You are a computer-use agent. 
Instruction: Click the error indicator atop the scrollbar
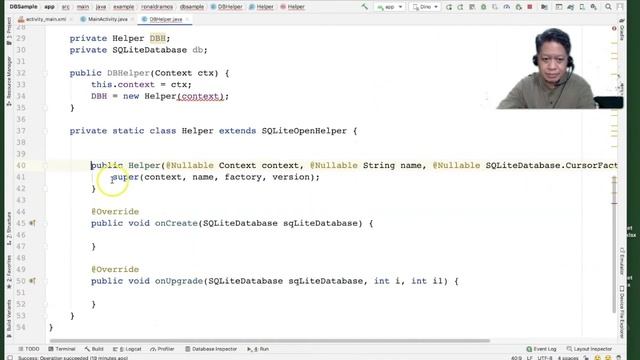tap(614, 29)
